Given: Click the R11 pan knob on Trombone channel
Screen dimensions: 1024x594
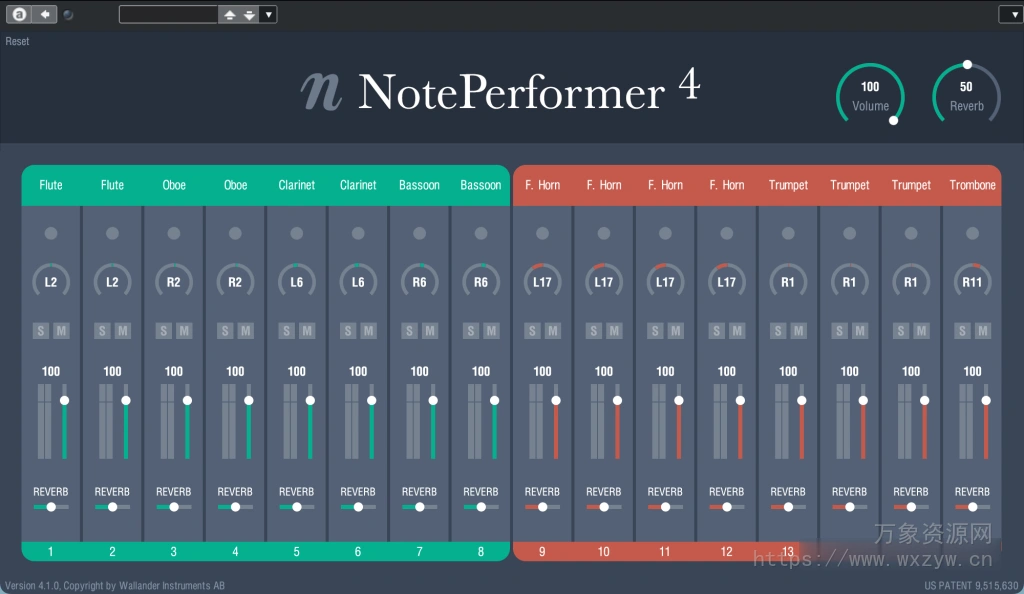Looking at the screenshot, I should click(971, 281).
